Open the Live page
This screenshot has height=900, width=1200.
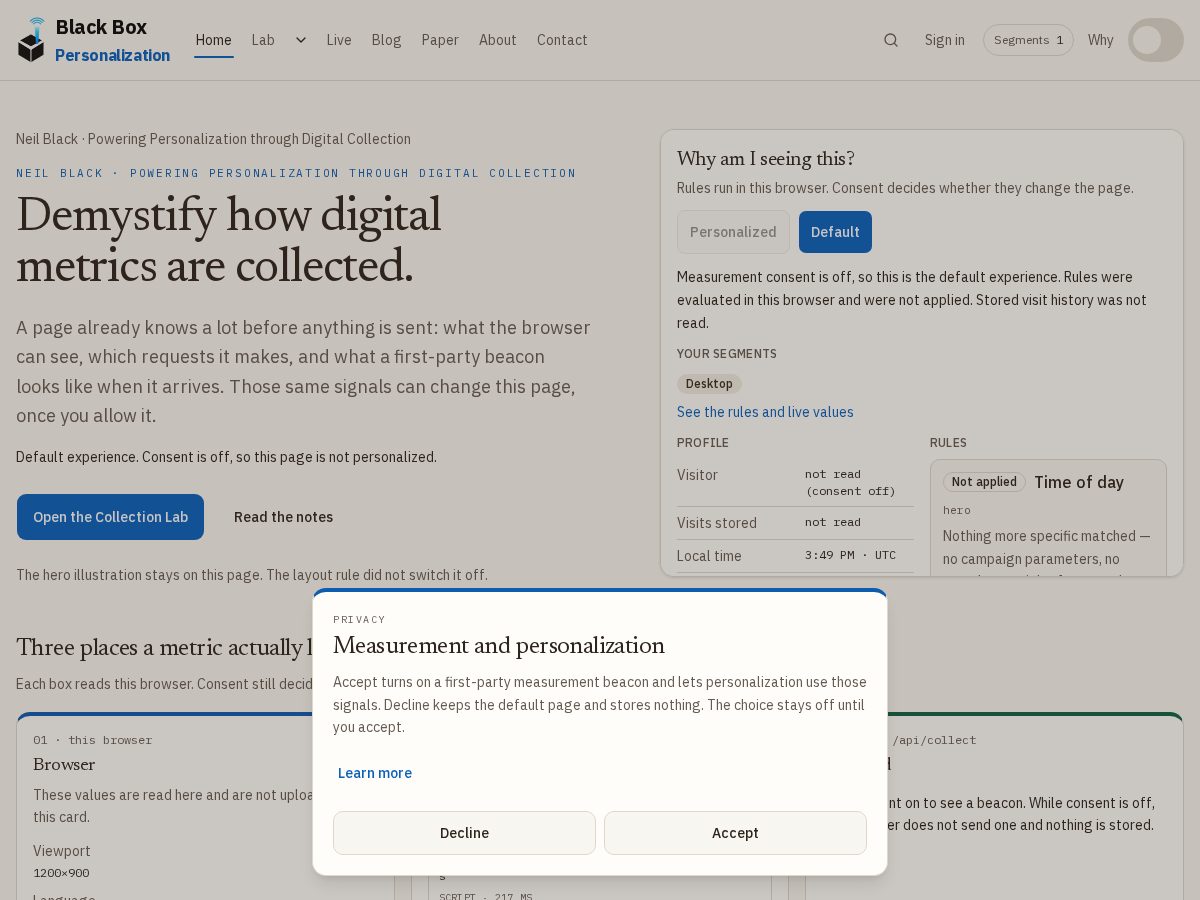339,40
